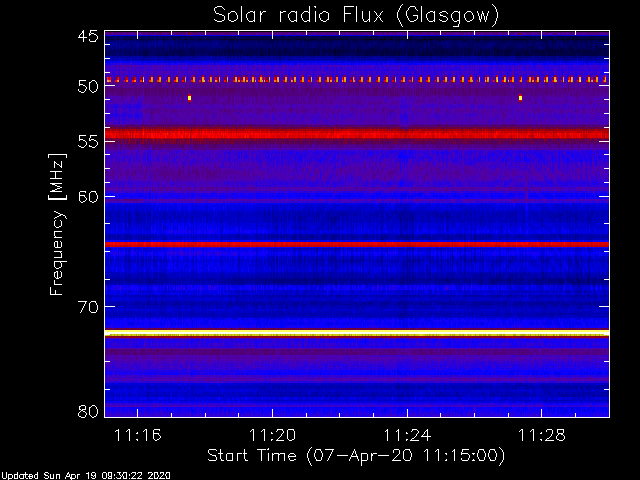Click the '80' frequency tick label
This screenshot has width=640, height=480.
88,411
